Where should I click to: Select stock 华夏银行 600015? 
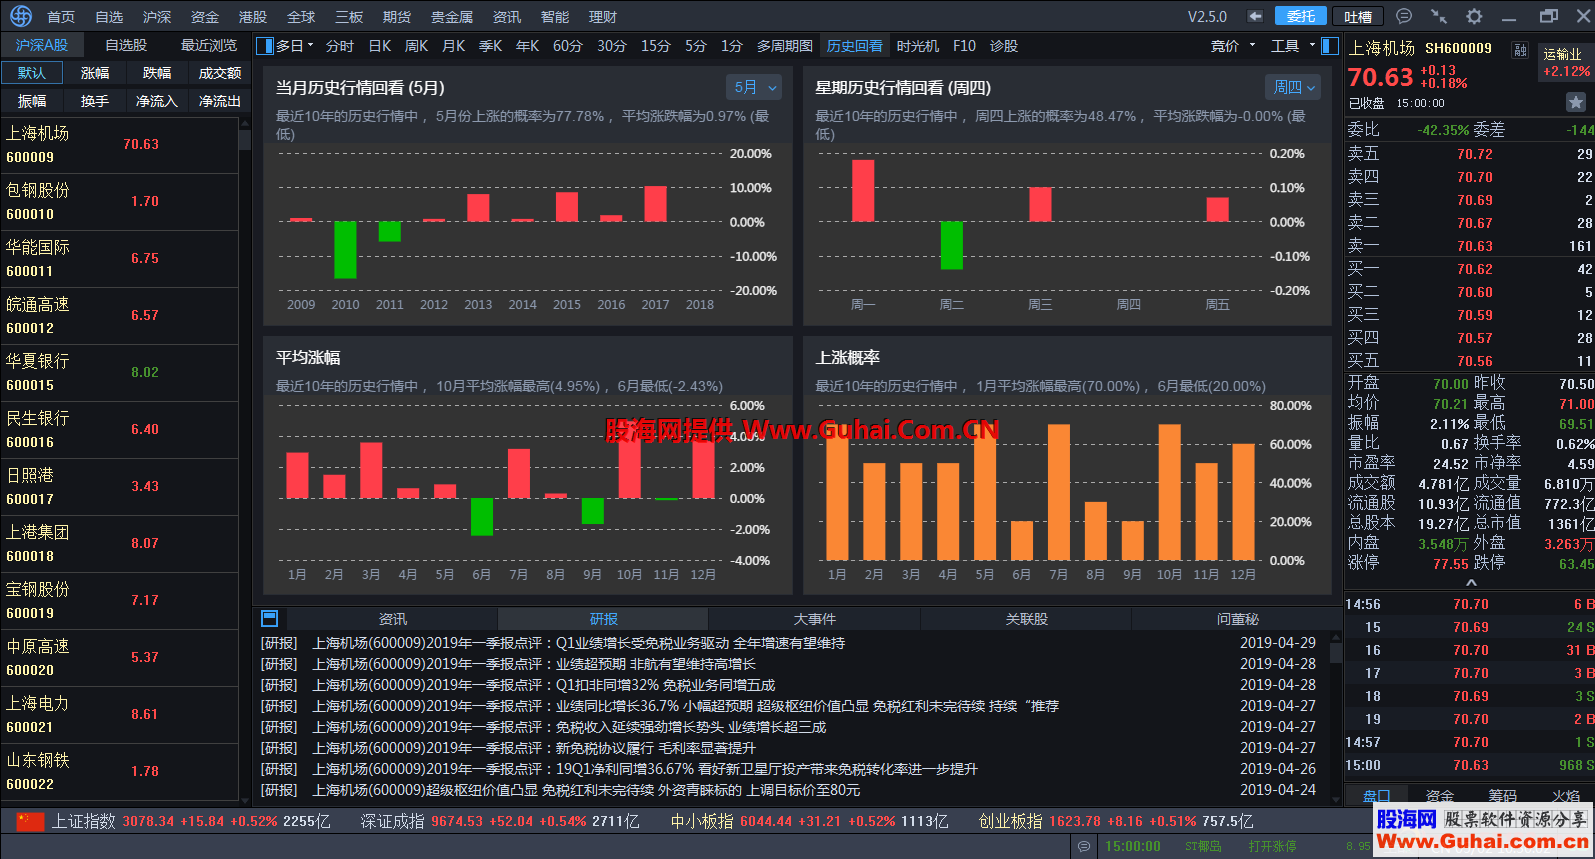(119, 372)
